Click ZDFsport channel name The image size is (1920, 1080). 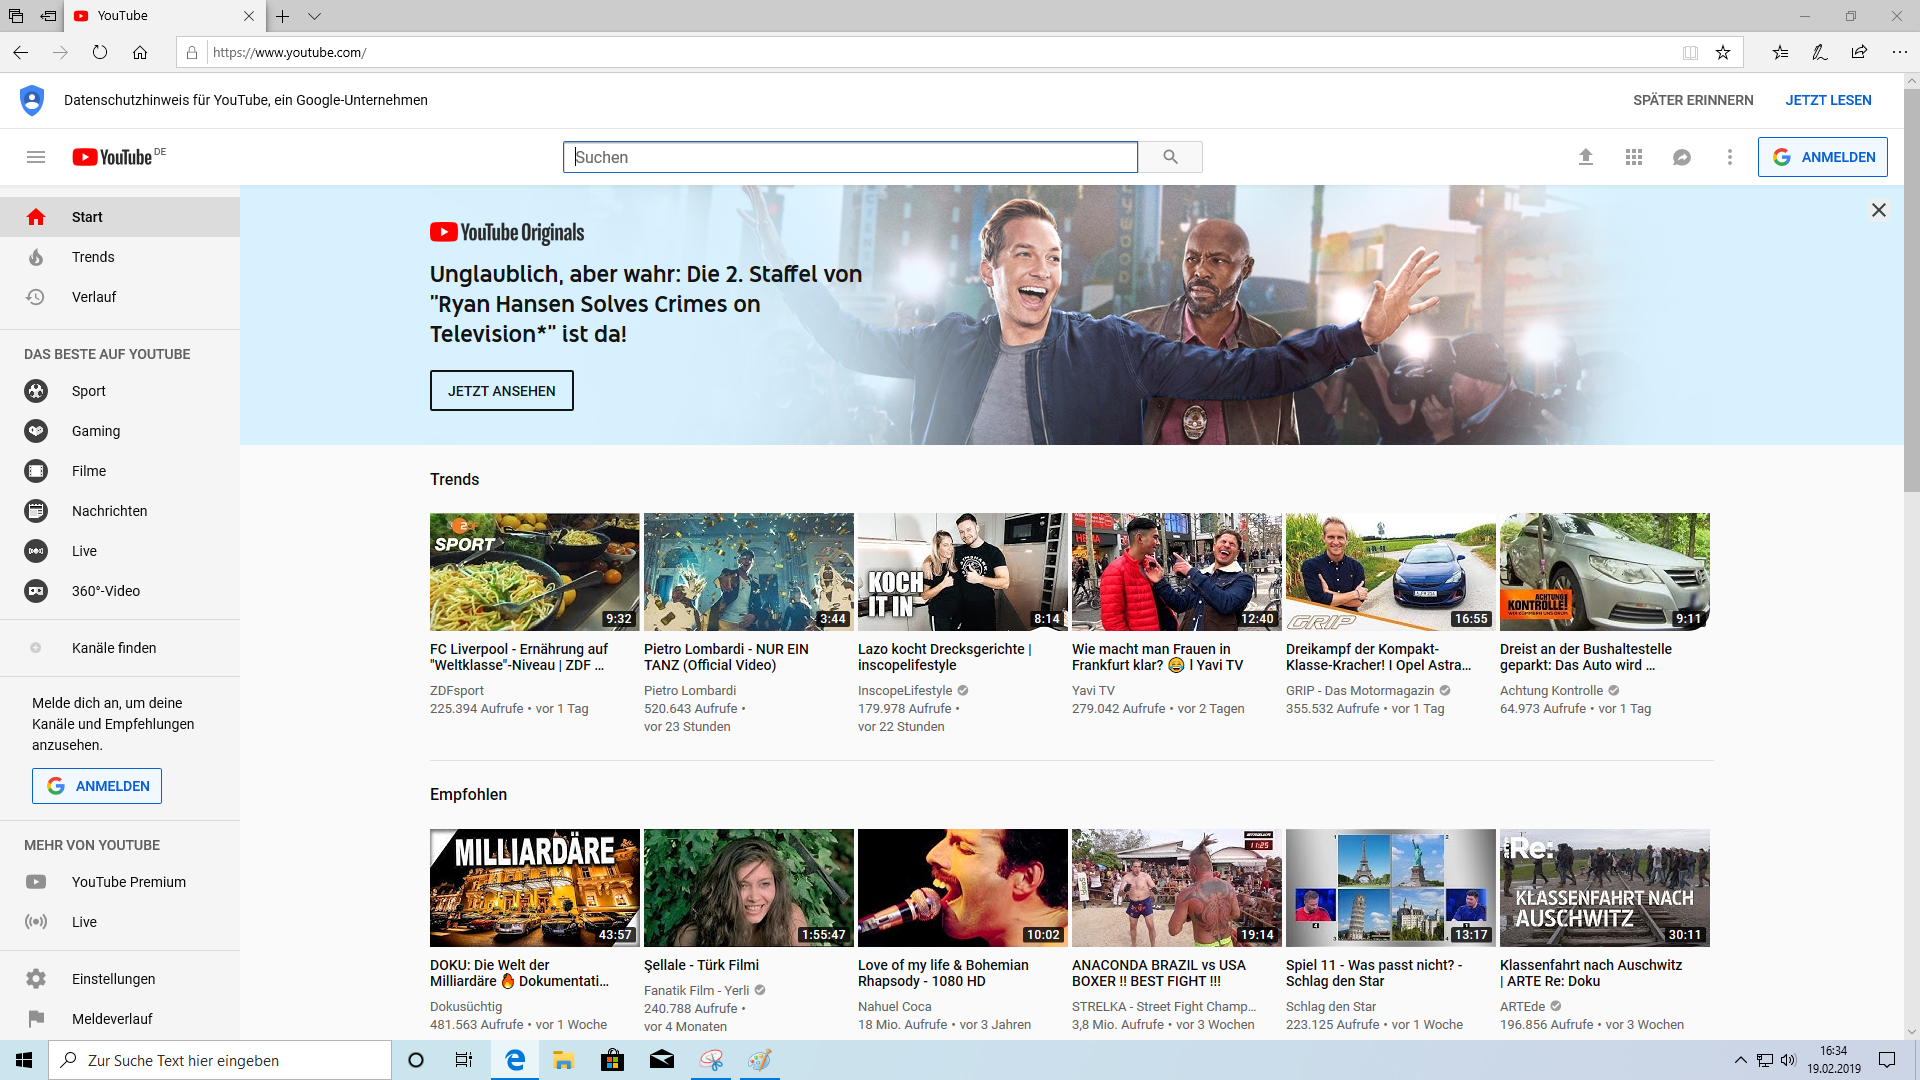(457, 691)
